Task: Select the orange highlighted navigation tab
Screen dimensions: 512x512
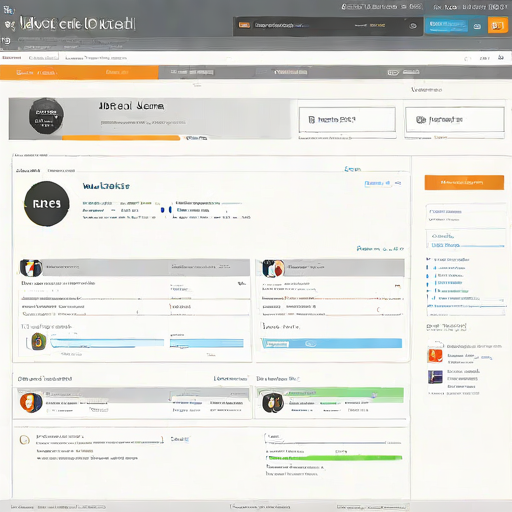Action: [x=79, y=72]
